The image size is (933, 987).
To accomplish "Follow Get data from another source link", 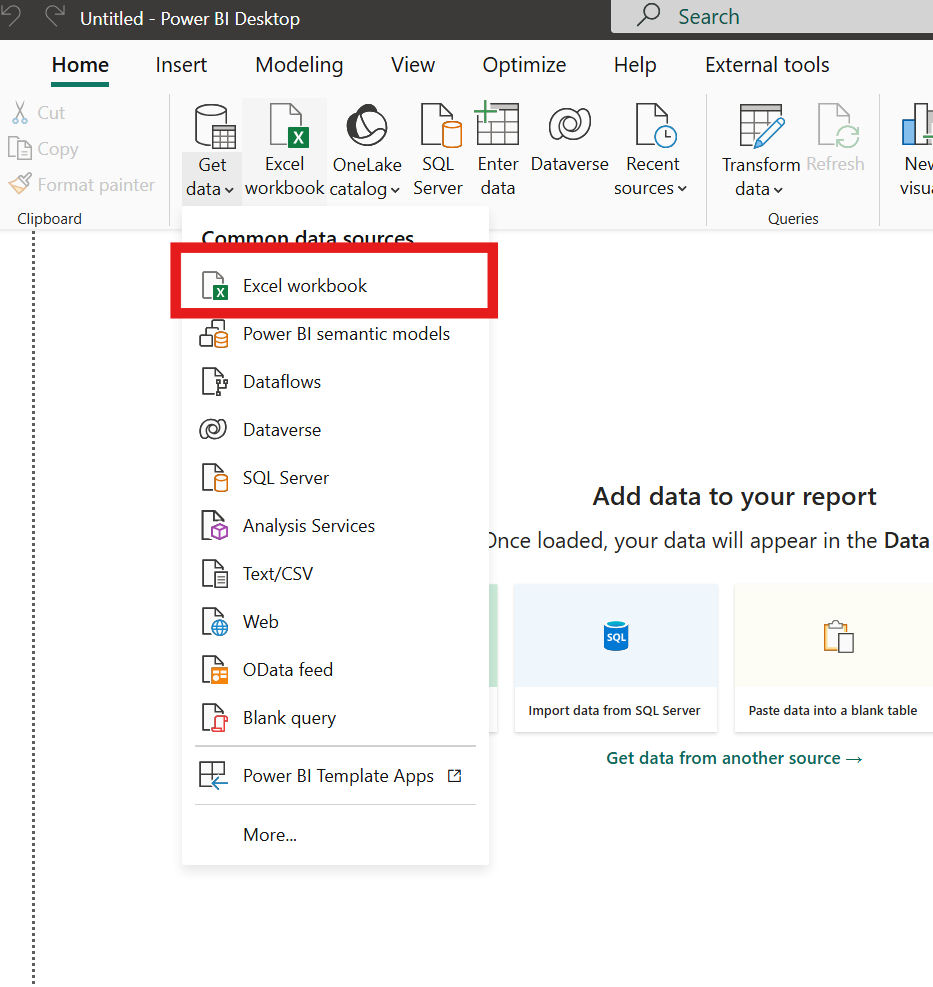I will pos(734,758).
